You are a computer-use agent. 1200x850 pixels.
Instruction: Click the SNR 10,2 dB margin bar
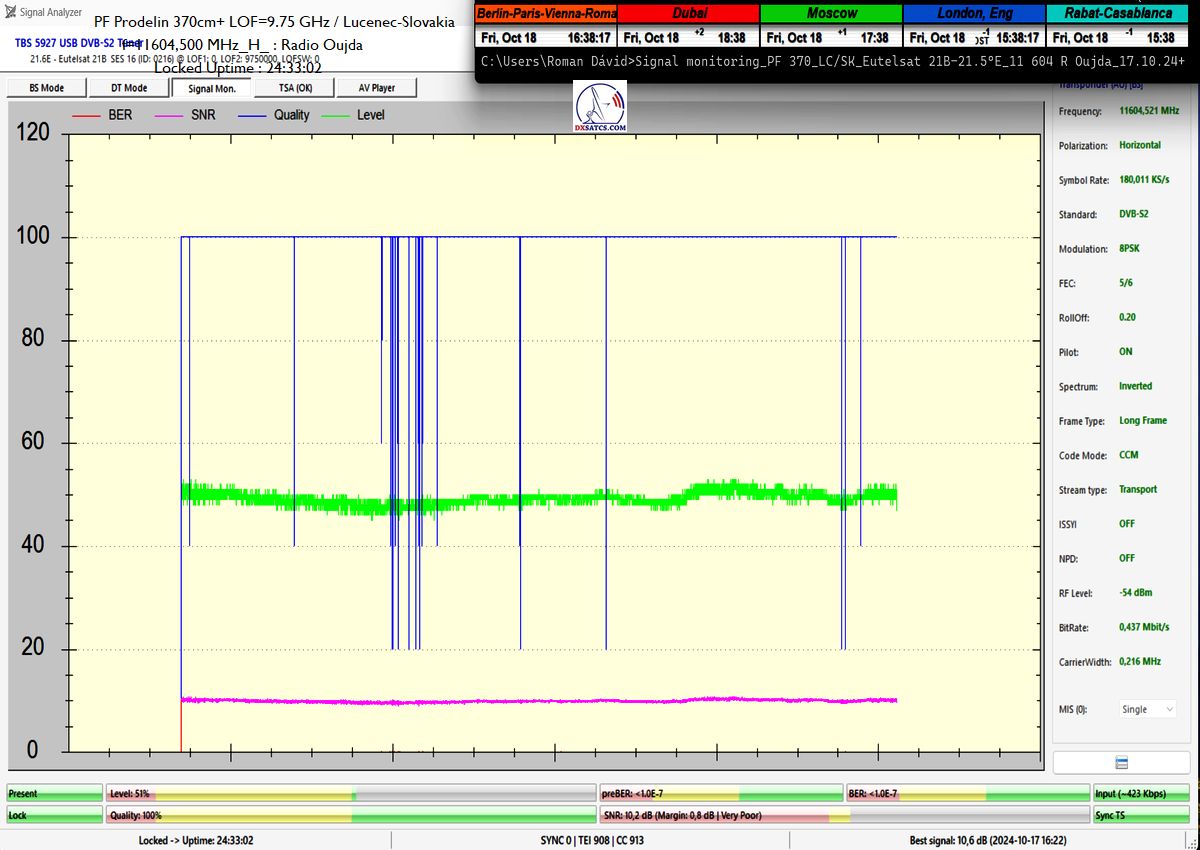click(845, 816)
